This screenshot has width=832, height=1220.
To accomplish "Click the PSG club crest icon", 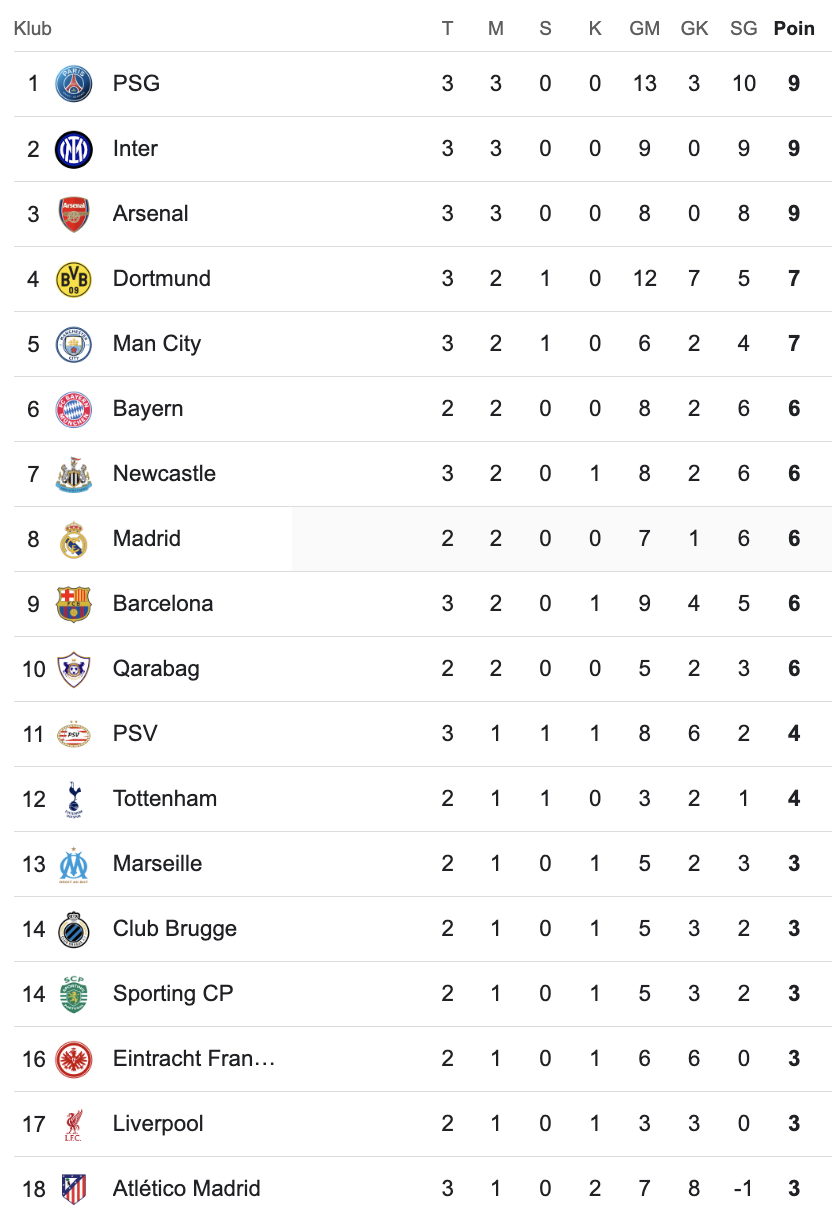I will tap(73, 84).
